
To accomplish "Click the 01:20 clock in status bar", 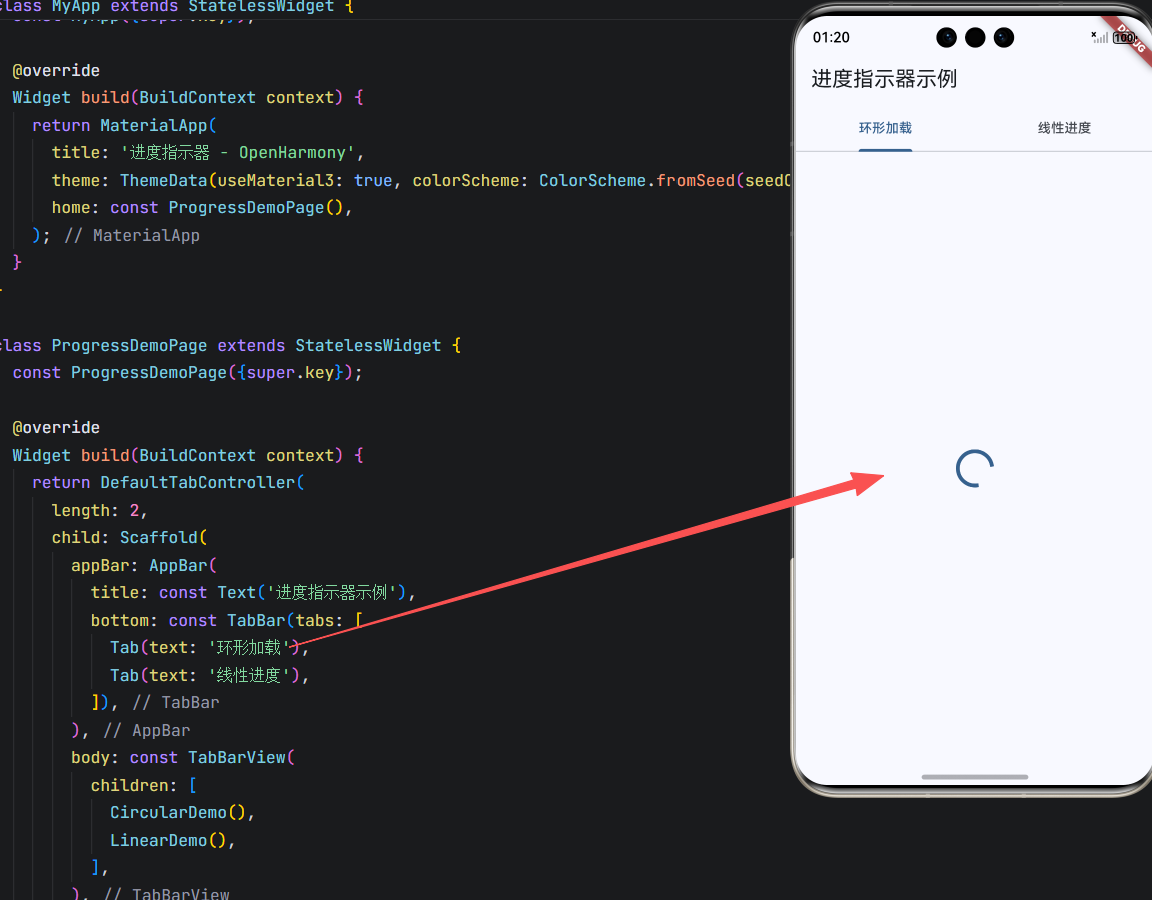I will click(x=831, y=37).
